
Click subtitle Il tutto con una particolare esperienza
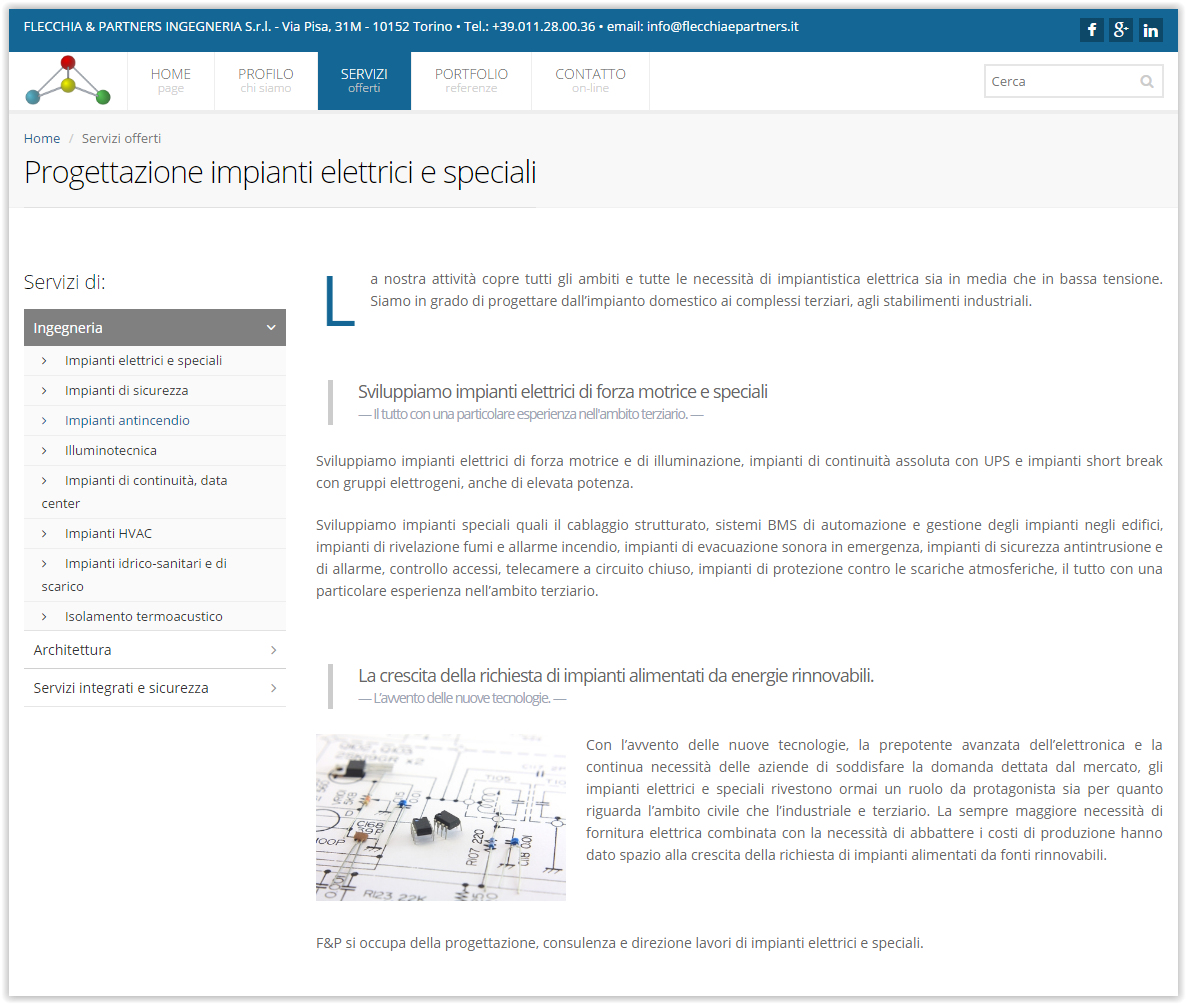click(x=531, y=415)
